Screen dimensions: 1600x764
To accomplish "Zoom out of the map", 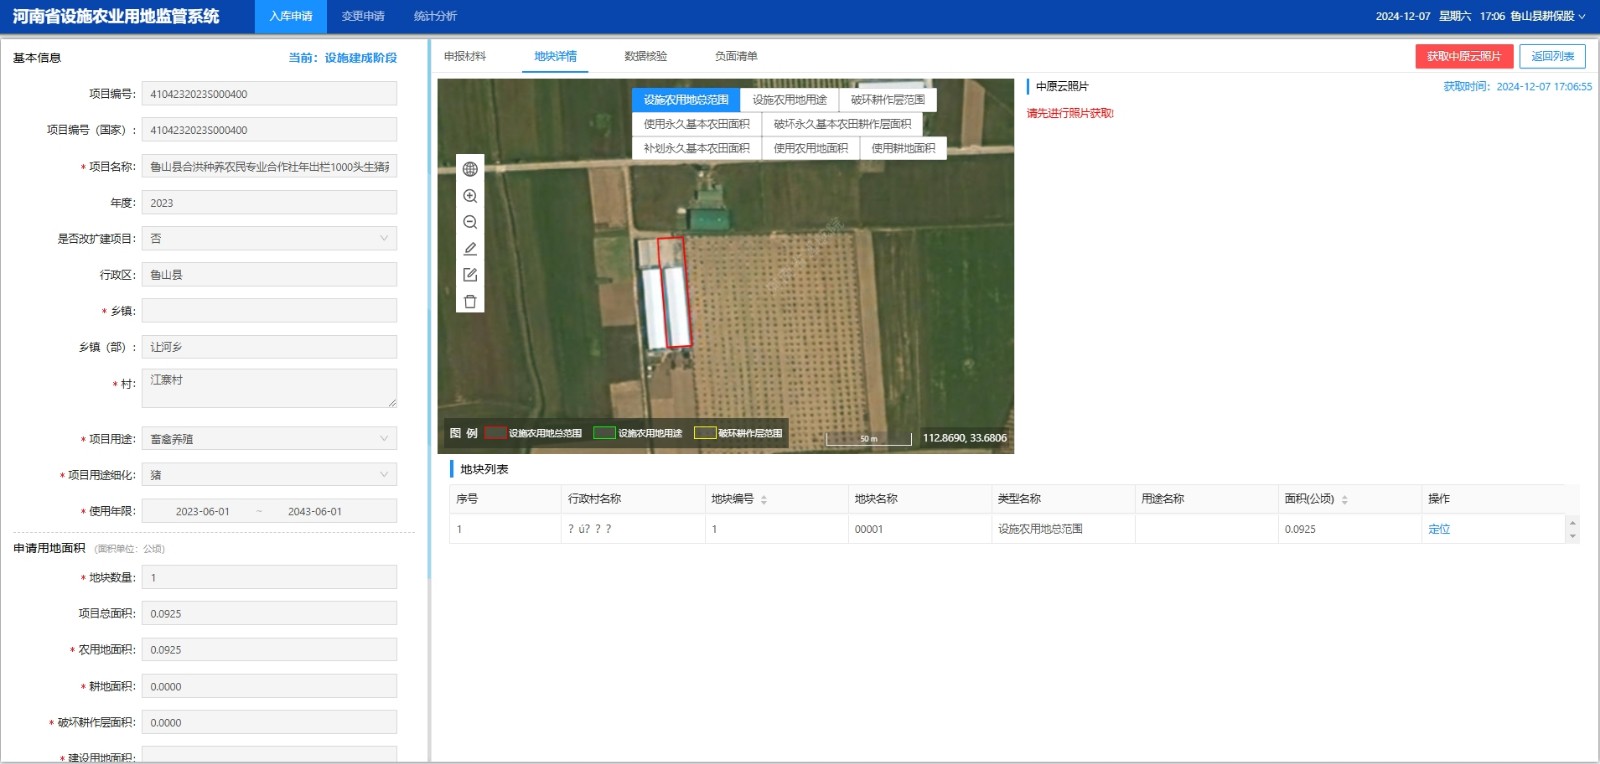I will coord(470,222).
